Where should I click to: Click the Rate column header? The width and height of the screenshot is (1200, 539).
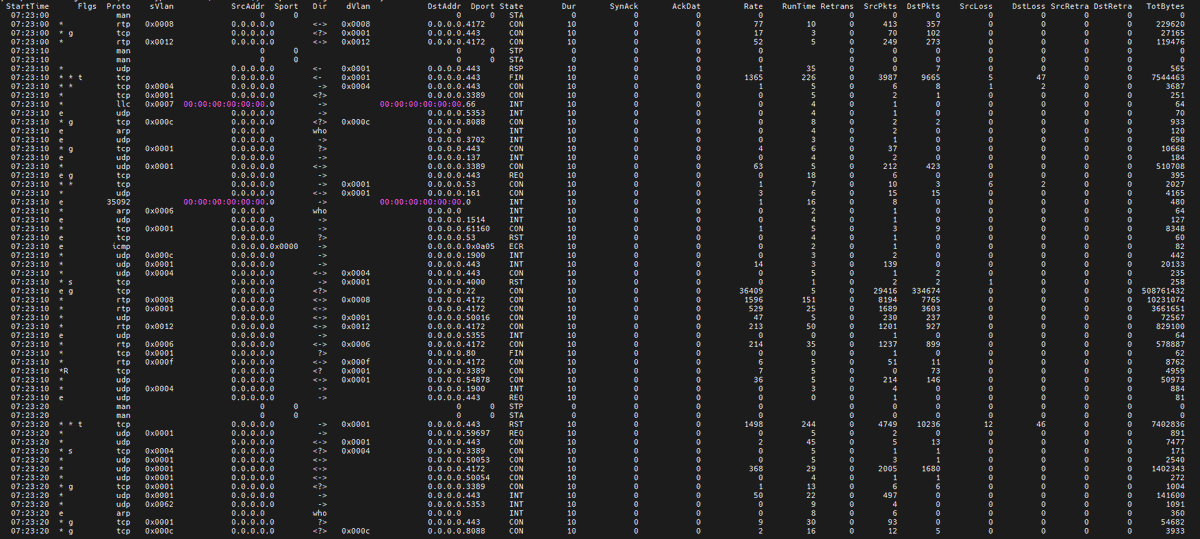753,6
